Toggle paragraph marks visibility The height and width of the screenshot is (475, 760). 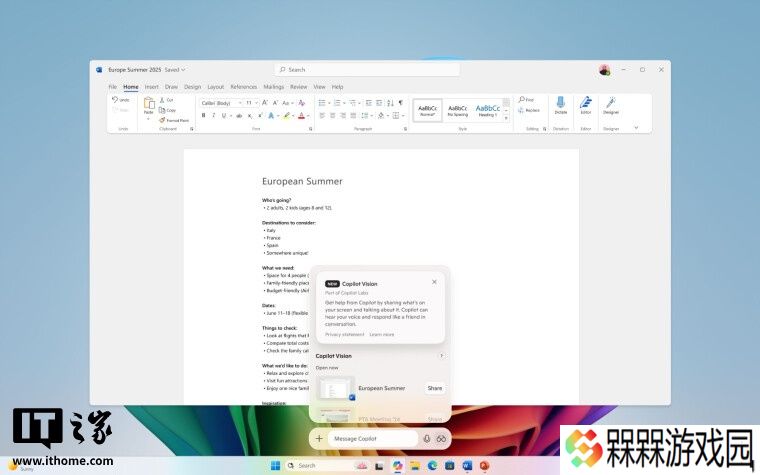(400, 103)
